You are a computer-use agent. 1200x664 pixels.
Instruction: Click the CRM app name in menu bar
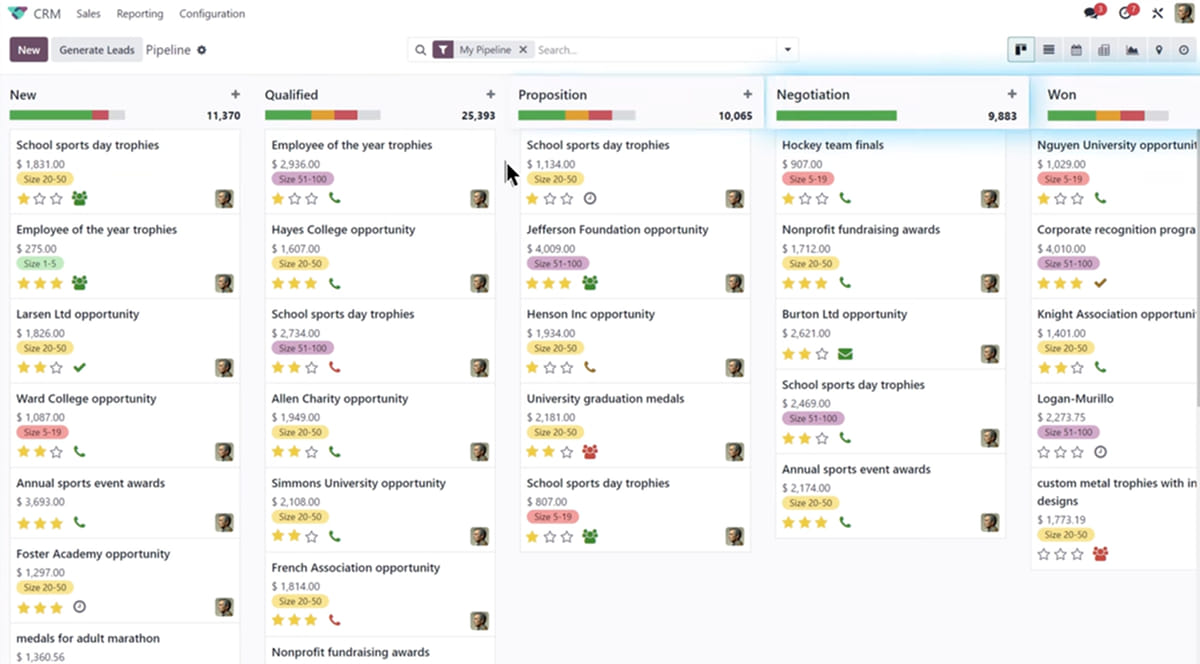pos(47,14)
